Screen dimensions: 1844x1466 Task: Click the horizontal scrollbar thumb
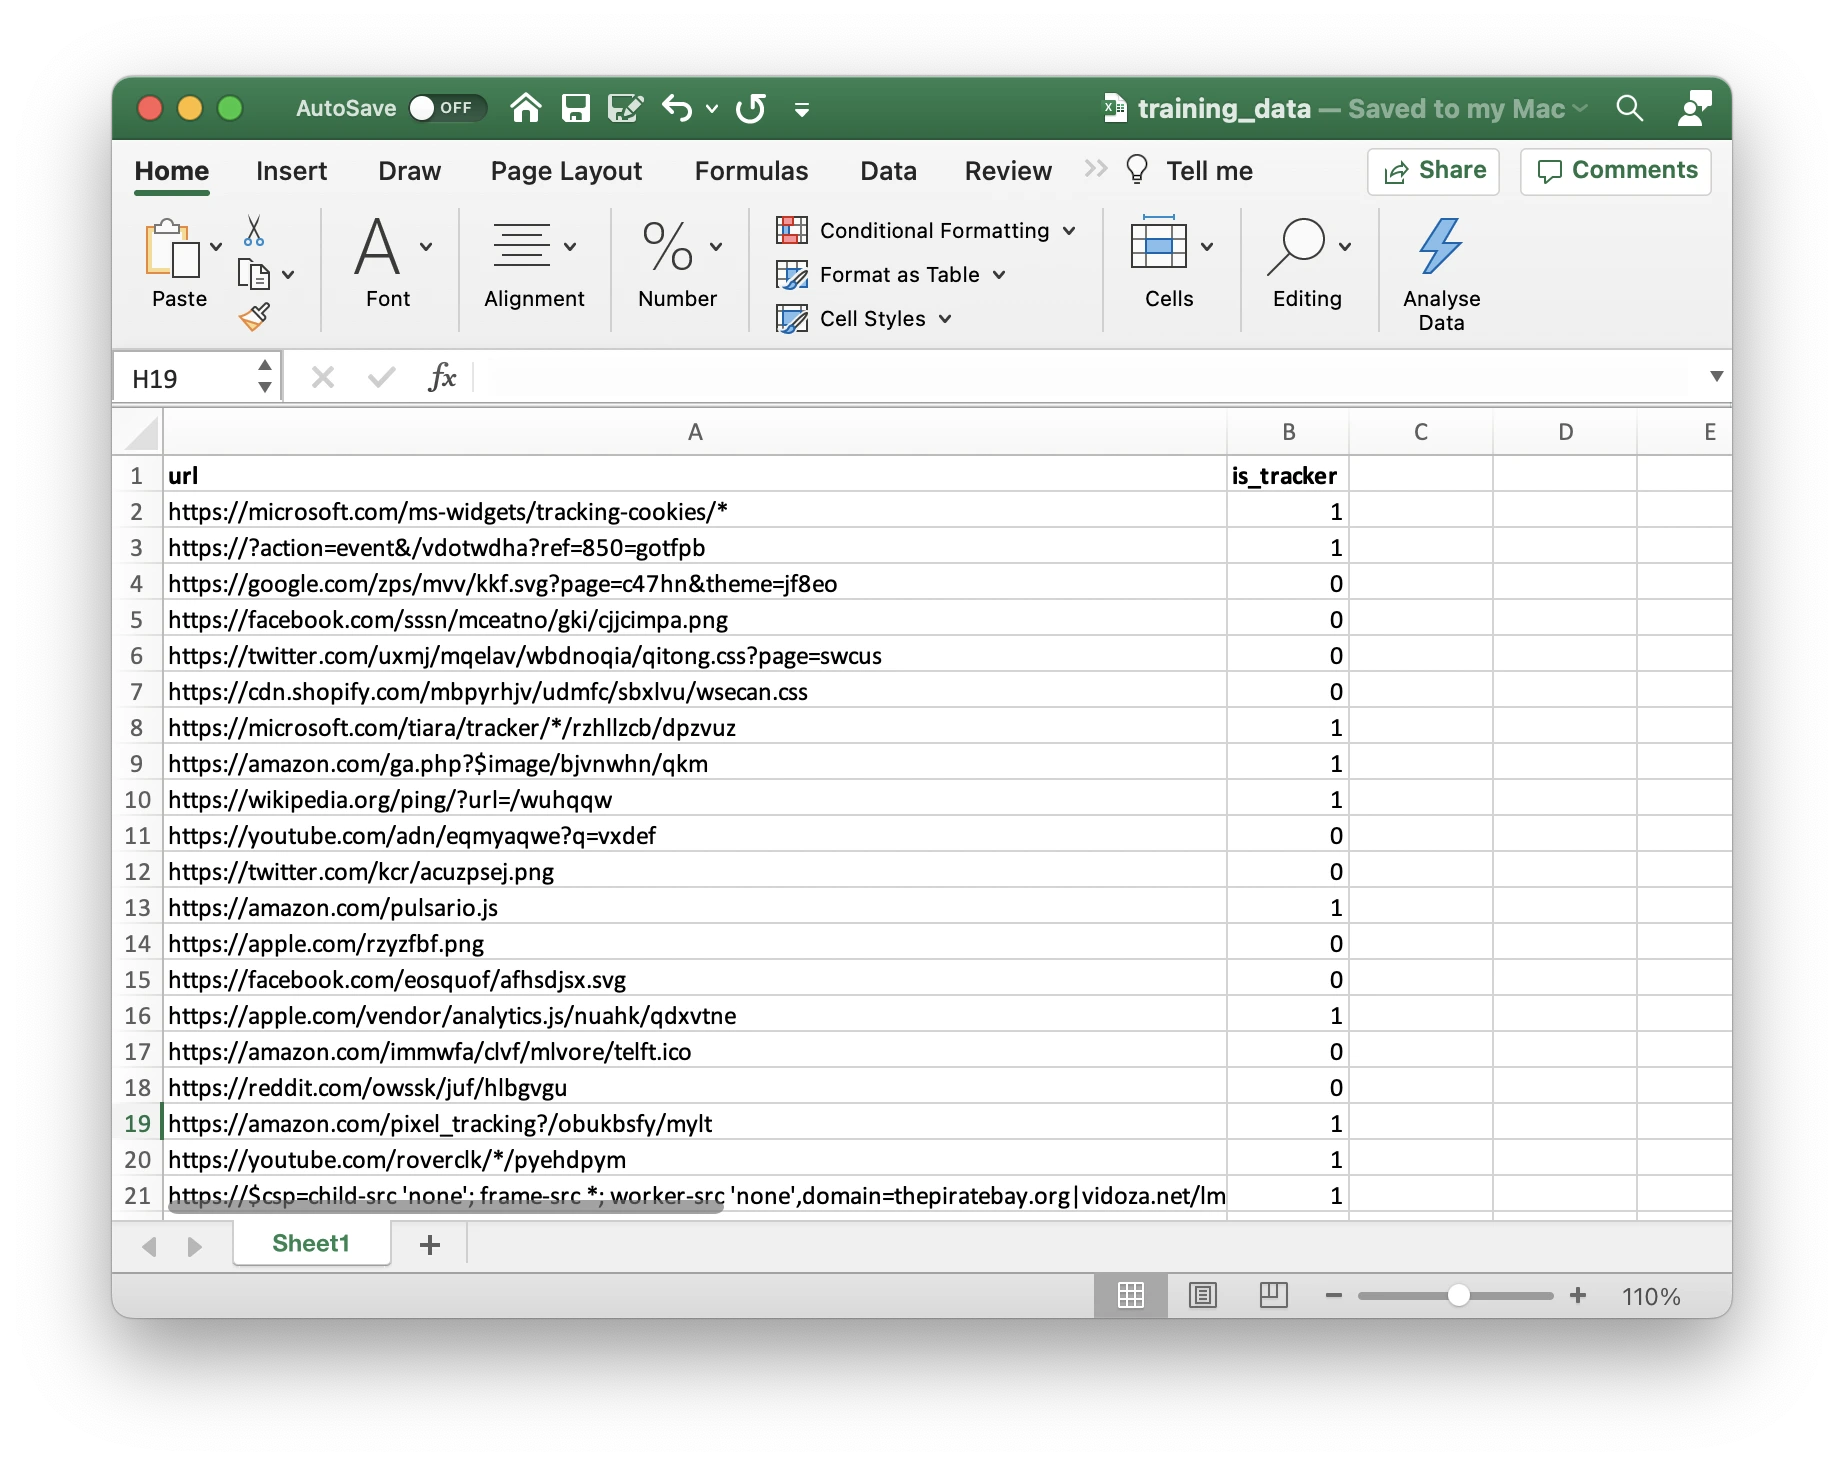pyautogui.click(x=445, y=1208)
